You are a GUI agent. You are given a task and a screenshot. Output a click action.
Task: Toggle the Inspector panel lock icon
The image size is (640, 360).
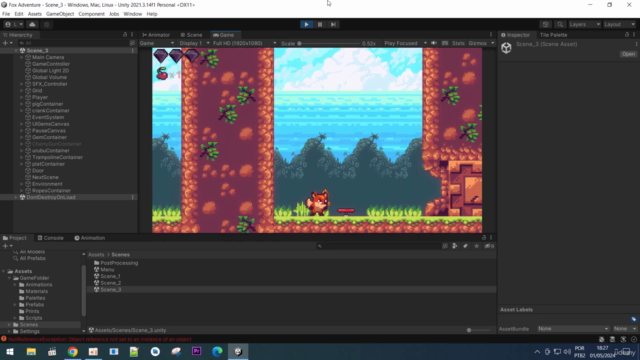[627, 35]
